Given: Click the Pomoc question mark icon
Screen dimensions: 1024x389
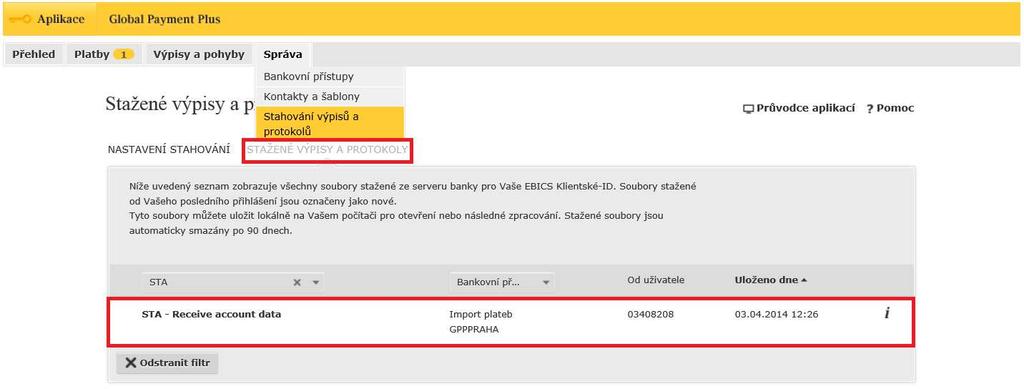Looking at the screenshot, I should 870,109.
